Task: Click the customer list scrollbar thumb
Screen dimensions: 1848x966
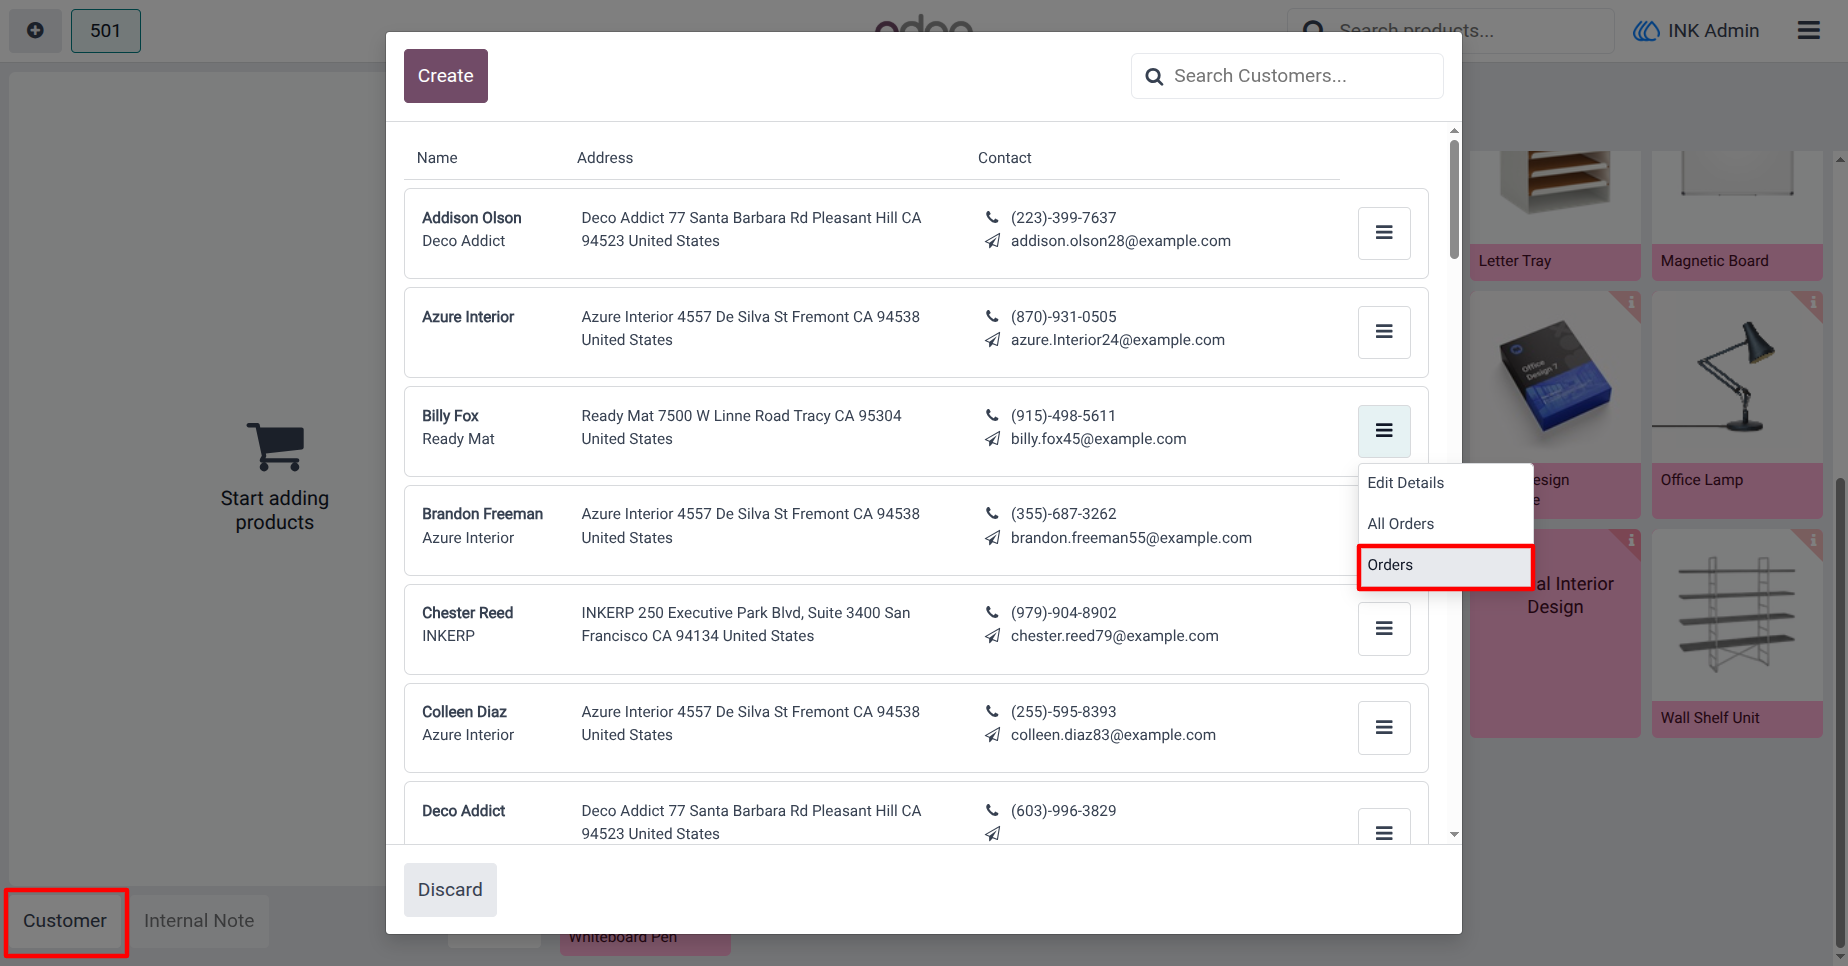Action: click(1454, 200)
